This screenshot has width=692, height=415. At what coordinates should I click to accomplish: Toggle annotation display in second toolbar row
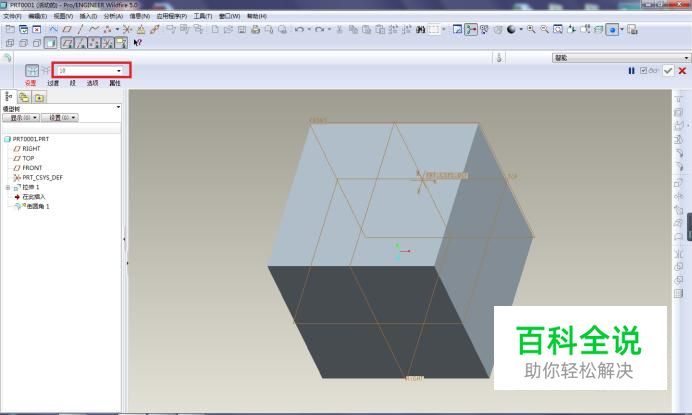click(x=121, y=43)
